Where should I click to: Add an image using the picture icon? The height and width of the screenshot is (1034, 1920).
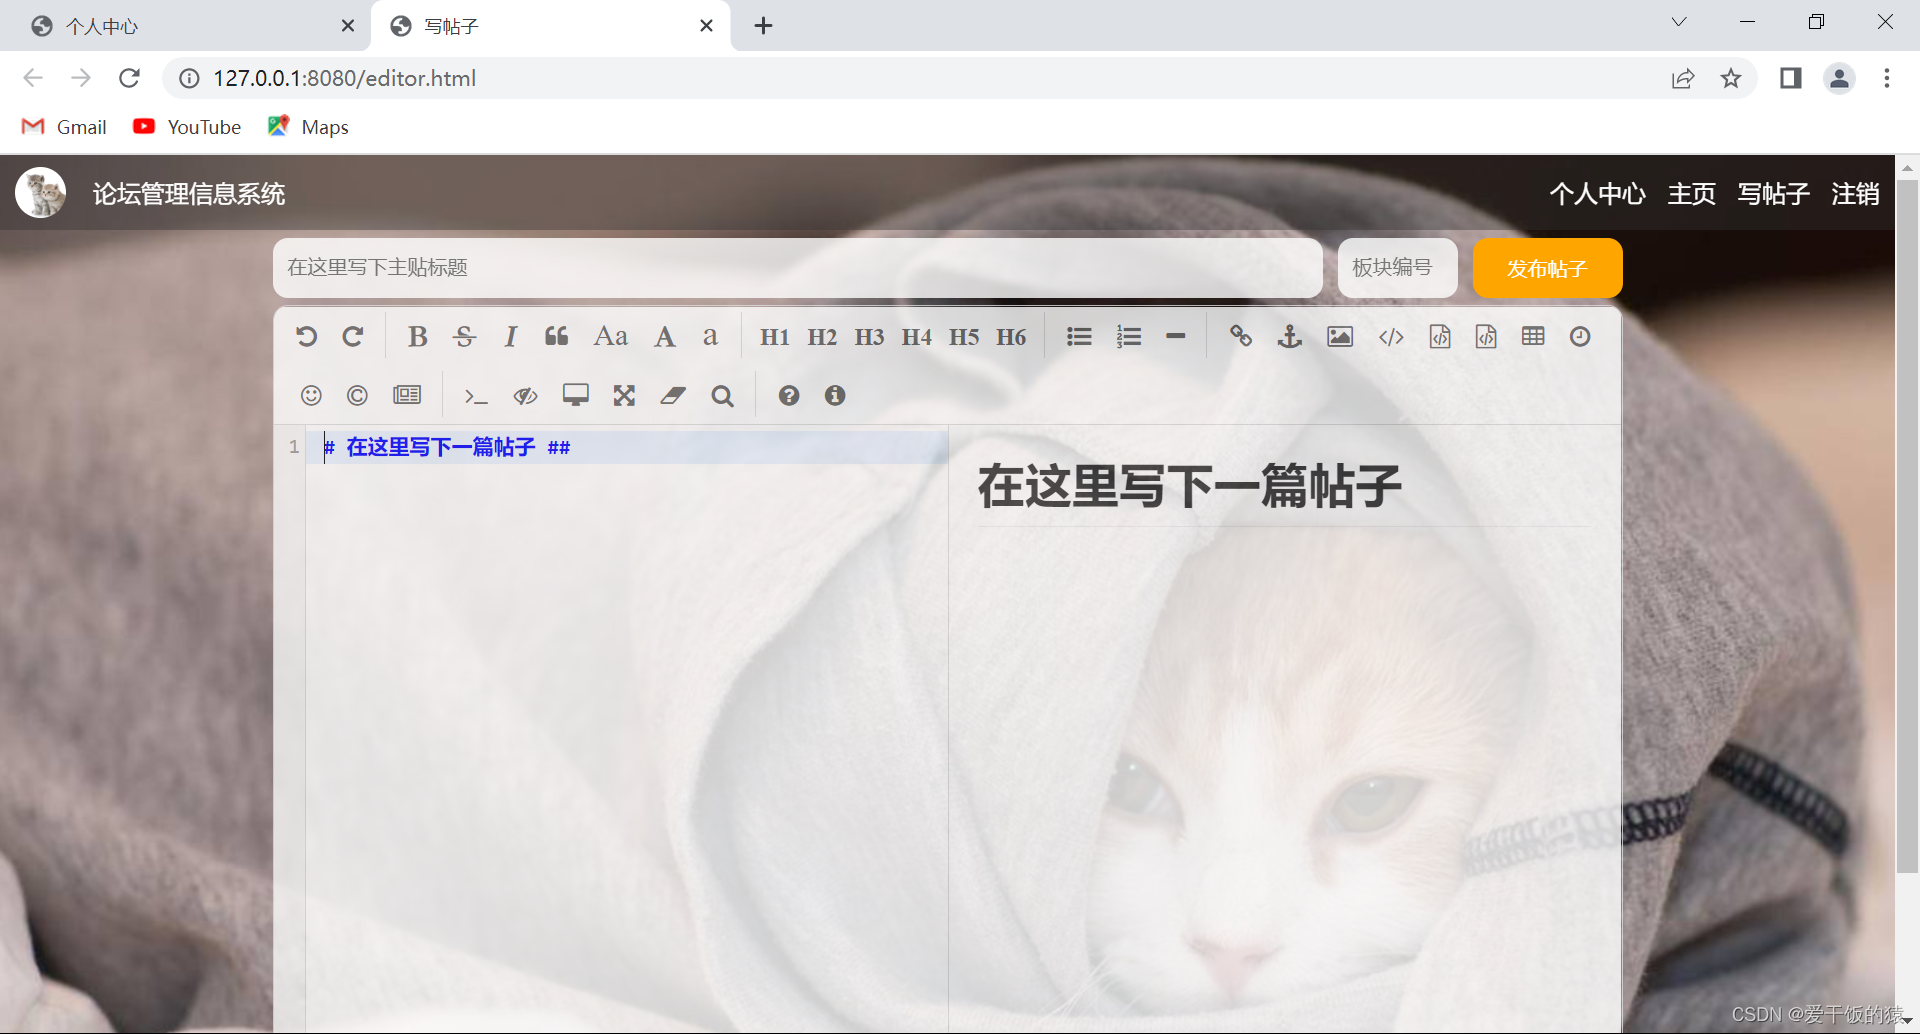tap(1340, 337)
